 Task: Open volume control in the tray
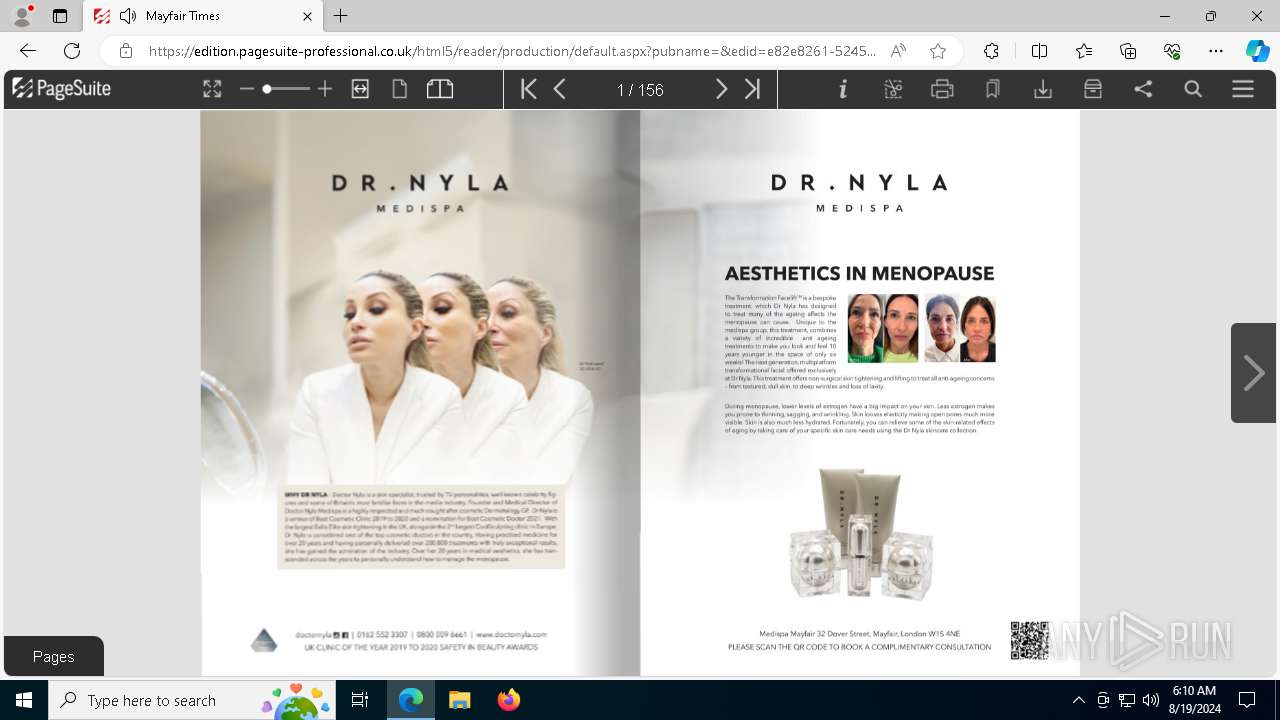pos(1150,700)
